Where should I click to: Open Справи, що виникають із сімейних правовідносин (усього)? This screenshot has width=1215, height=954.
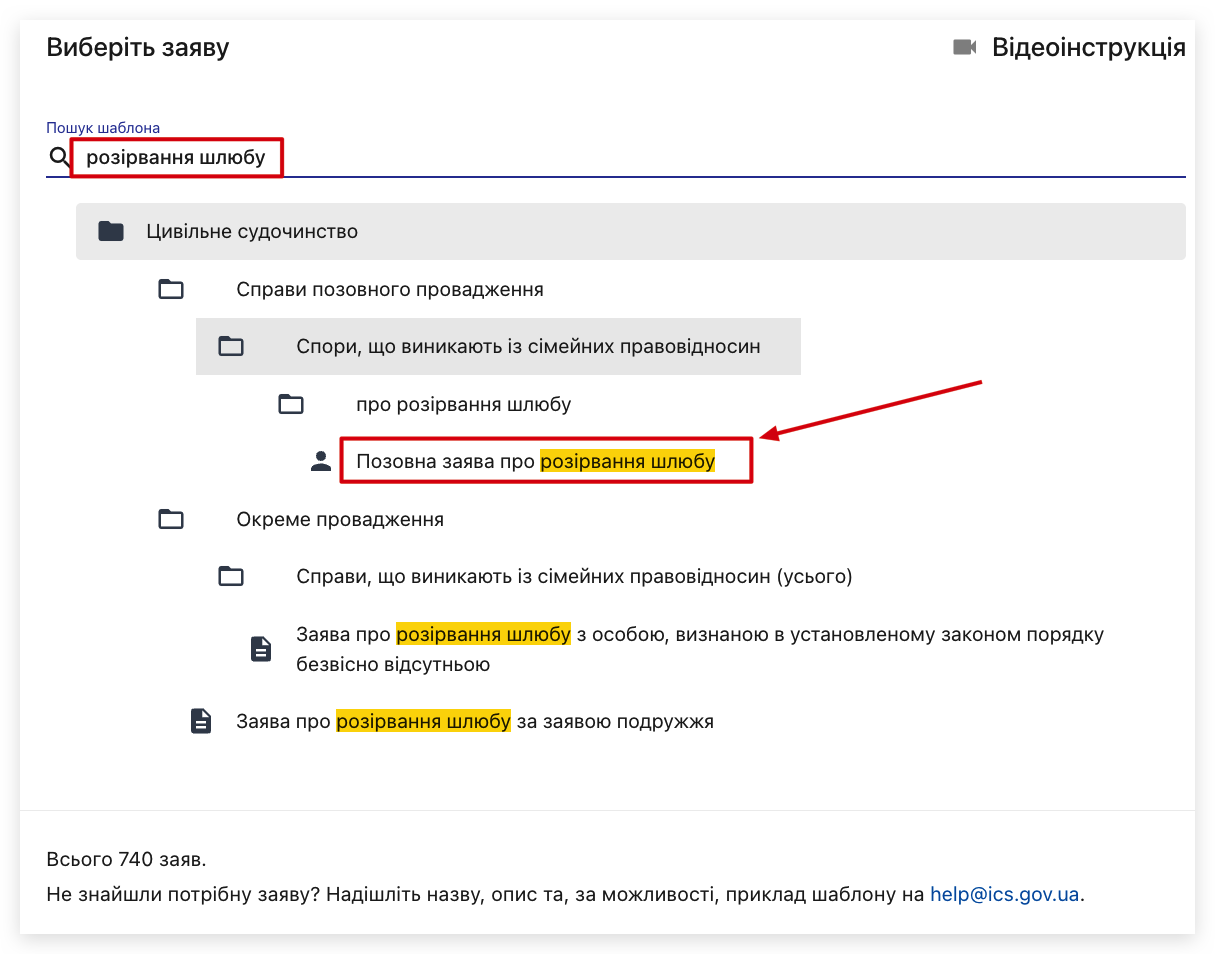pyautogui.click(x=574, y=577)
